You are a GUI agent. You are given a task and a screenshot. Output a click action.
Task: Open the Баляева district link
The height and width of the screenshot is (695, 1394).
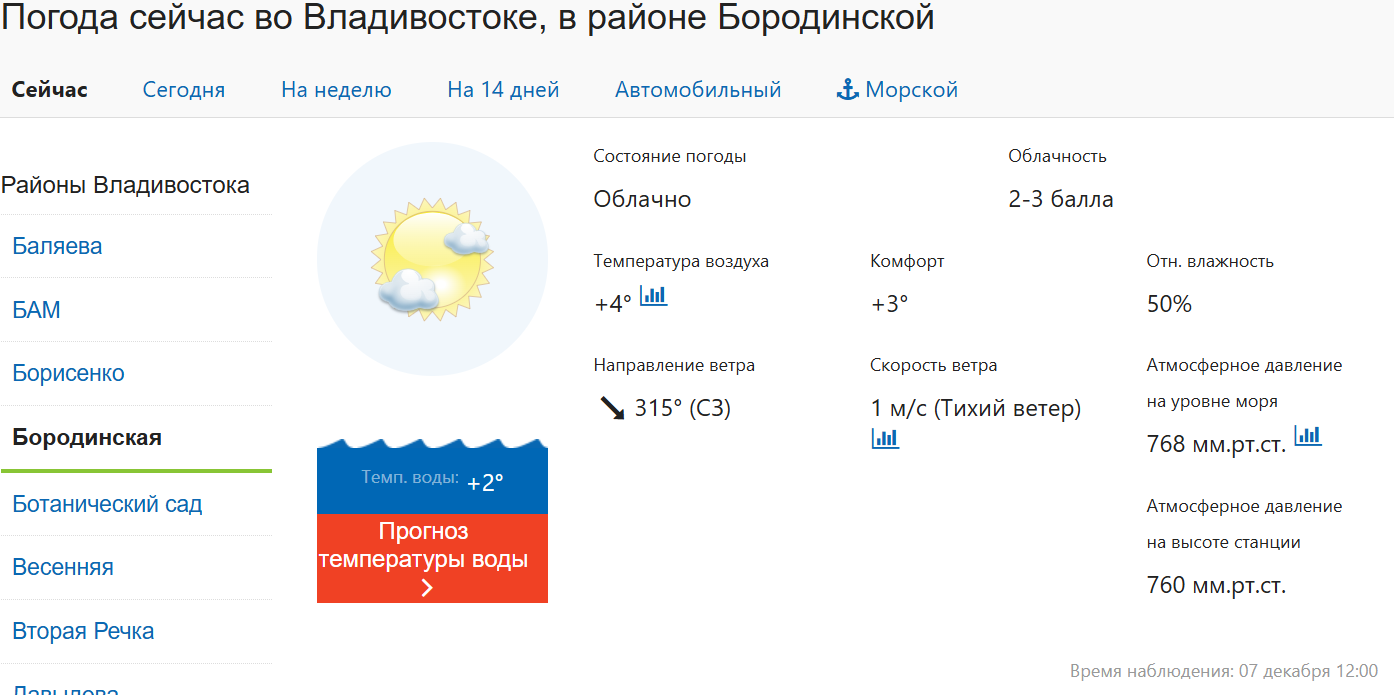pyautogui.click(x=57, y=246)
